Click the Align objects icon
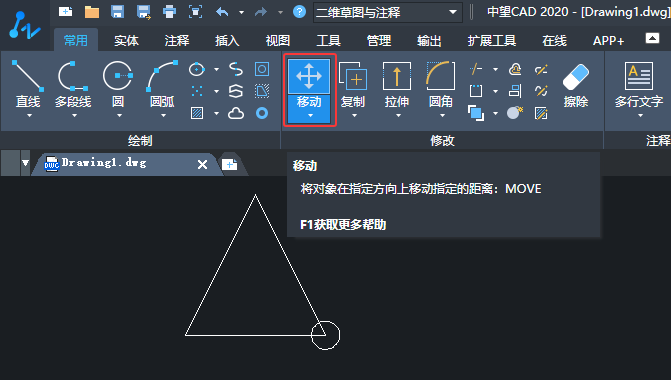The image size is (671, 380). click(x=515, y=91)
